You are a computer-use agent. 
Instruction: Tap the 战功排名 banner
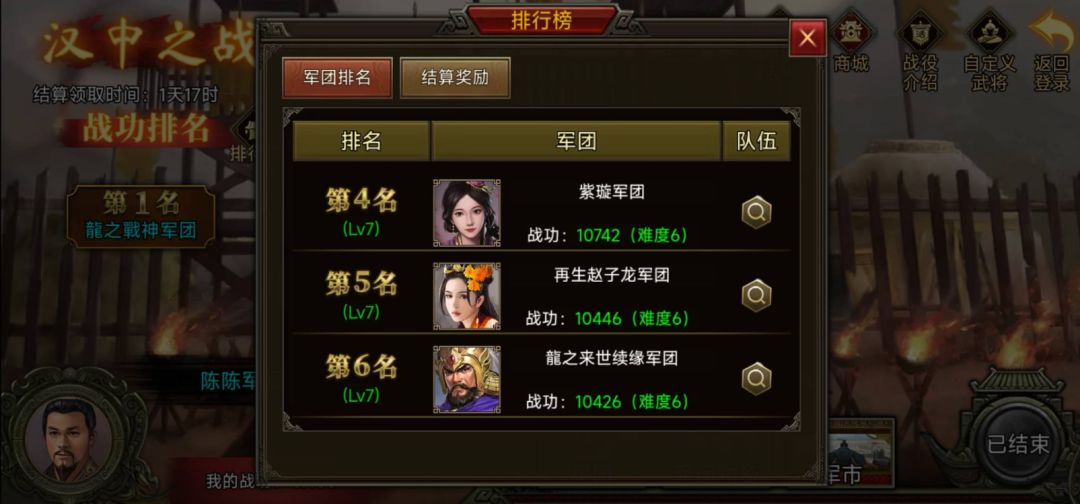146,129
